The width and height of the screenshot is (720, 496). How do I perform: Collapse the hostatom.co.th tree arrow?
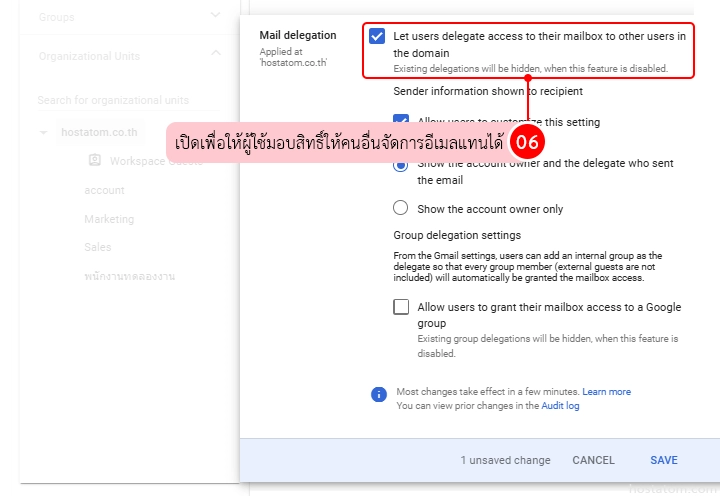(44, 132)
